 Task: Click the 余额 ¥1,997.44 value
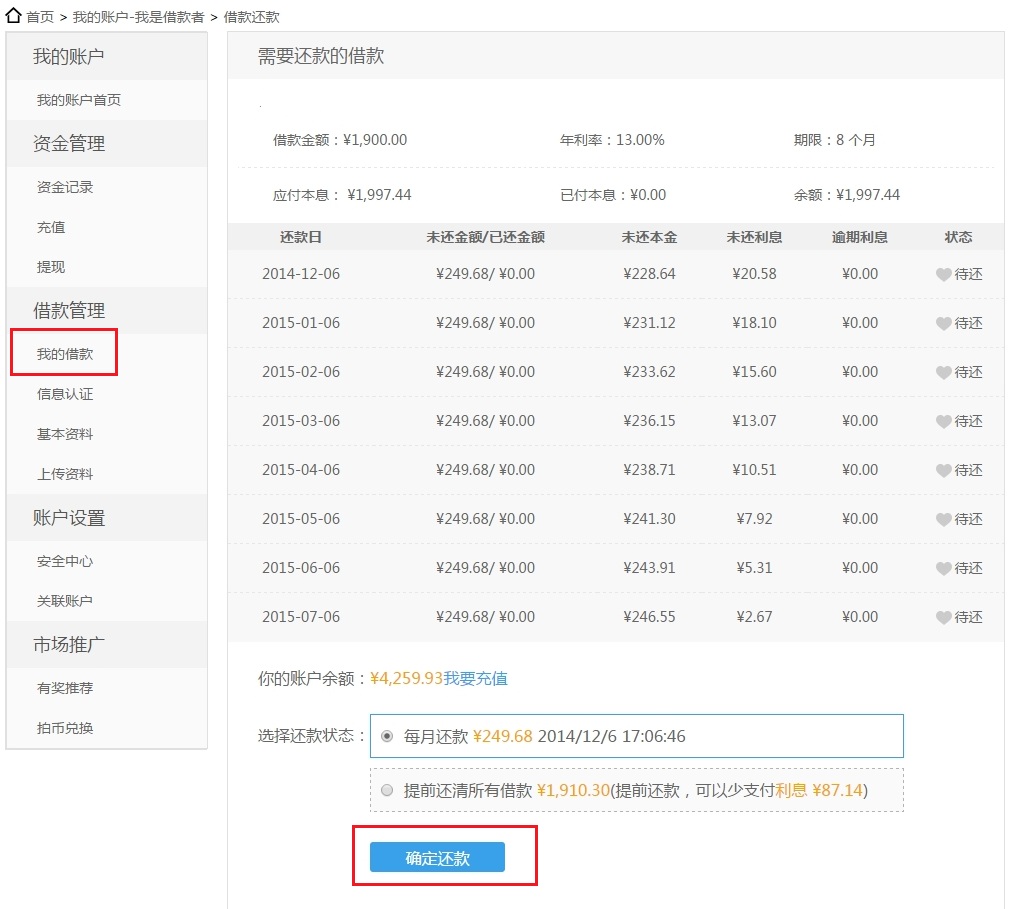click(x=868, y=195)
